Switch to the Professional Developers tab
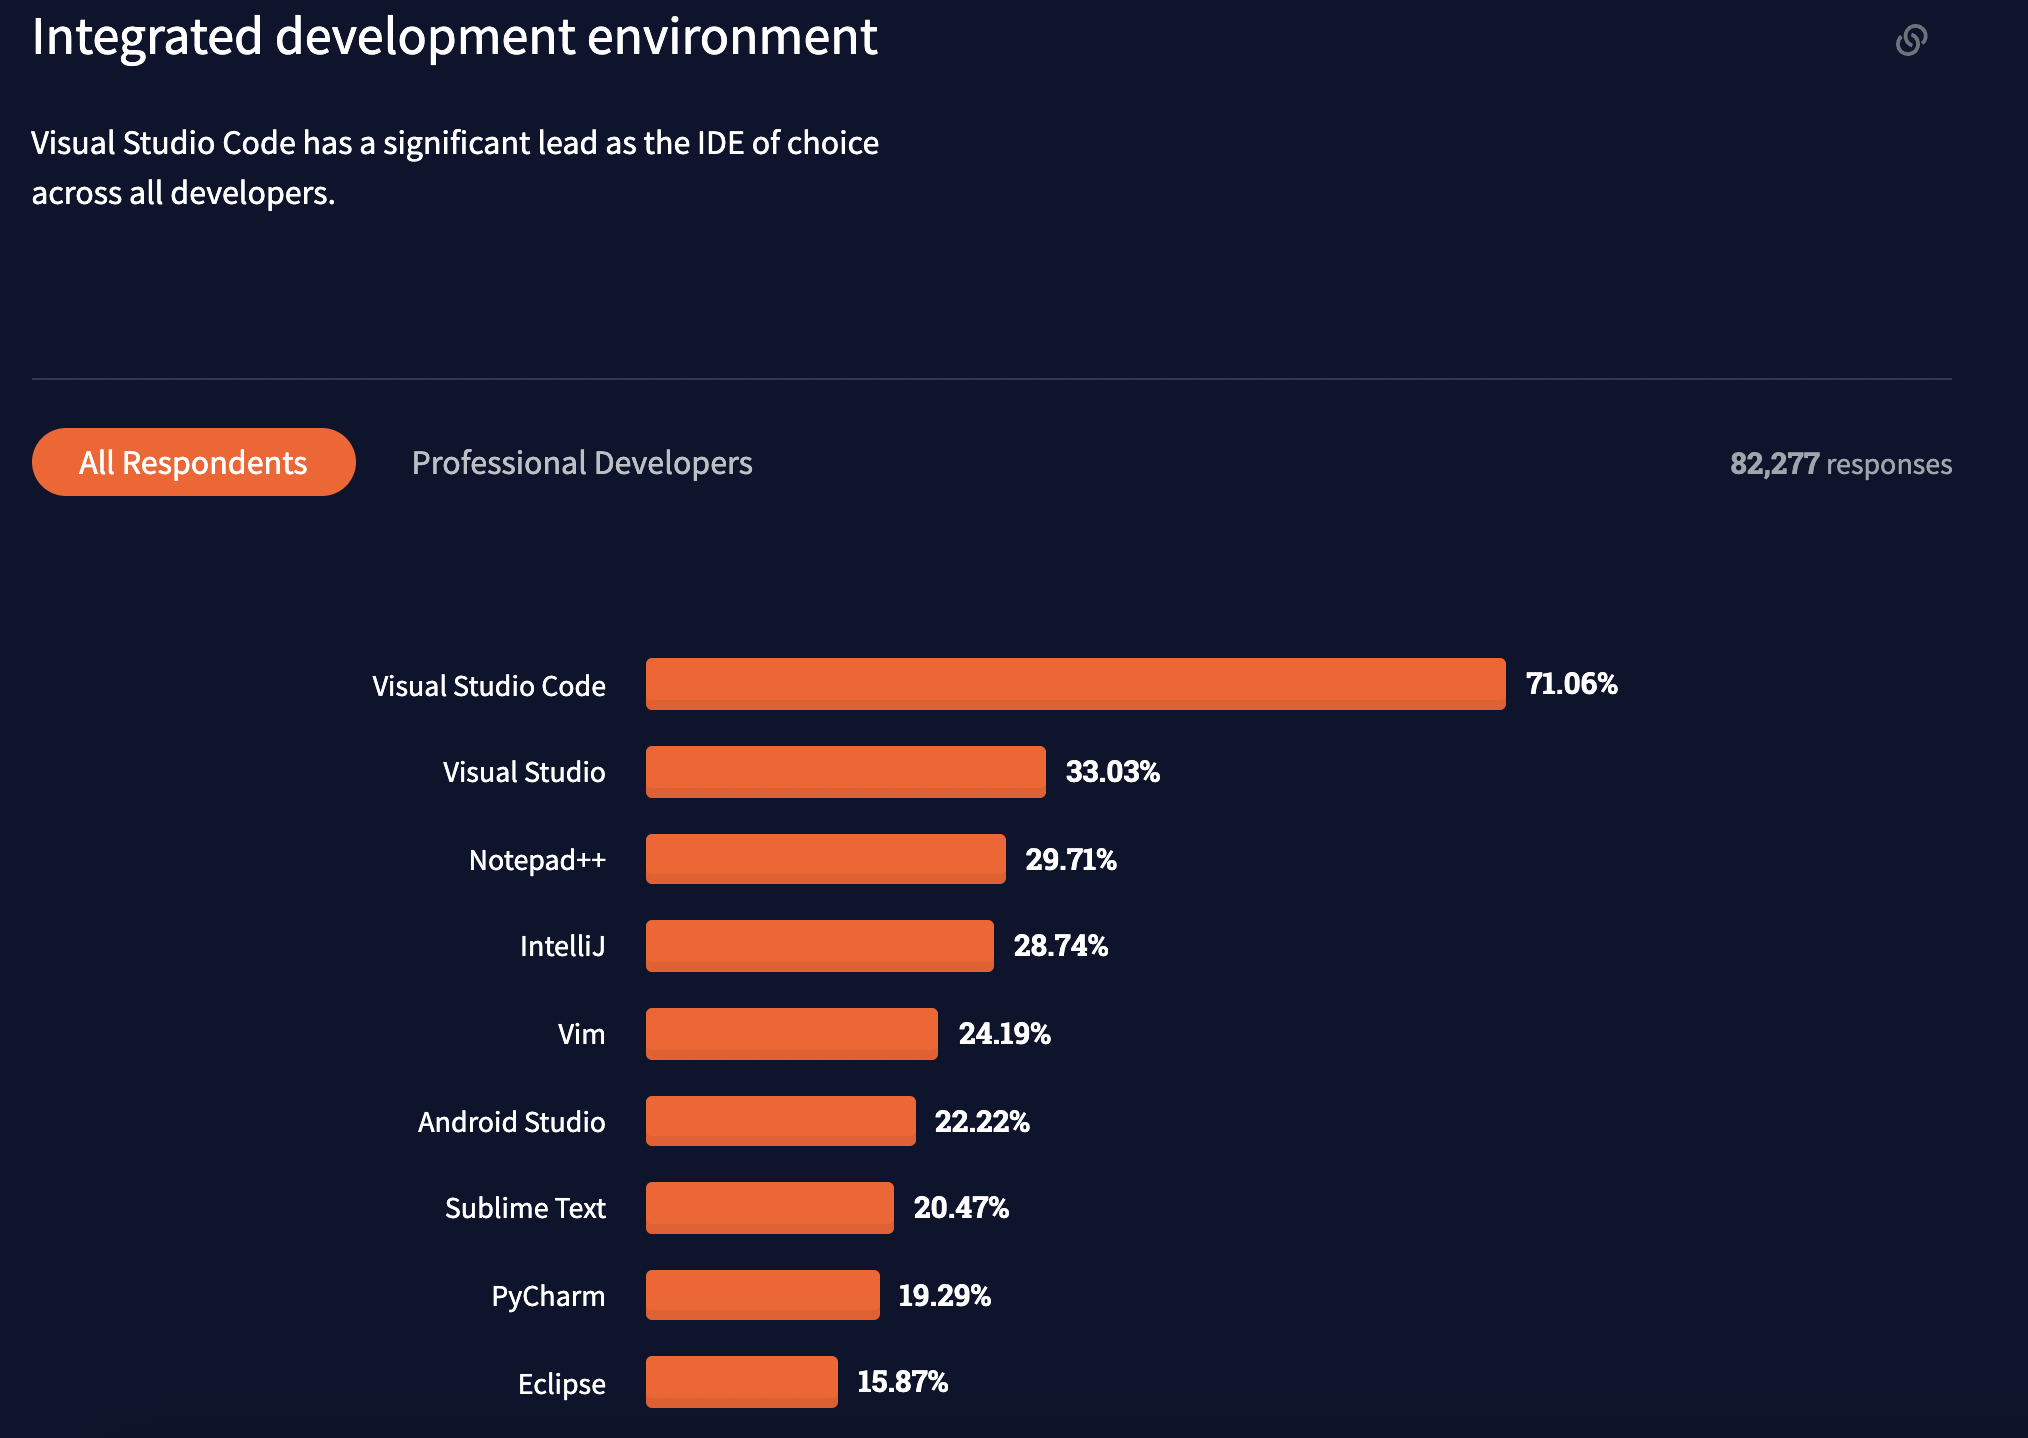 tap(582, 463)
